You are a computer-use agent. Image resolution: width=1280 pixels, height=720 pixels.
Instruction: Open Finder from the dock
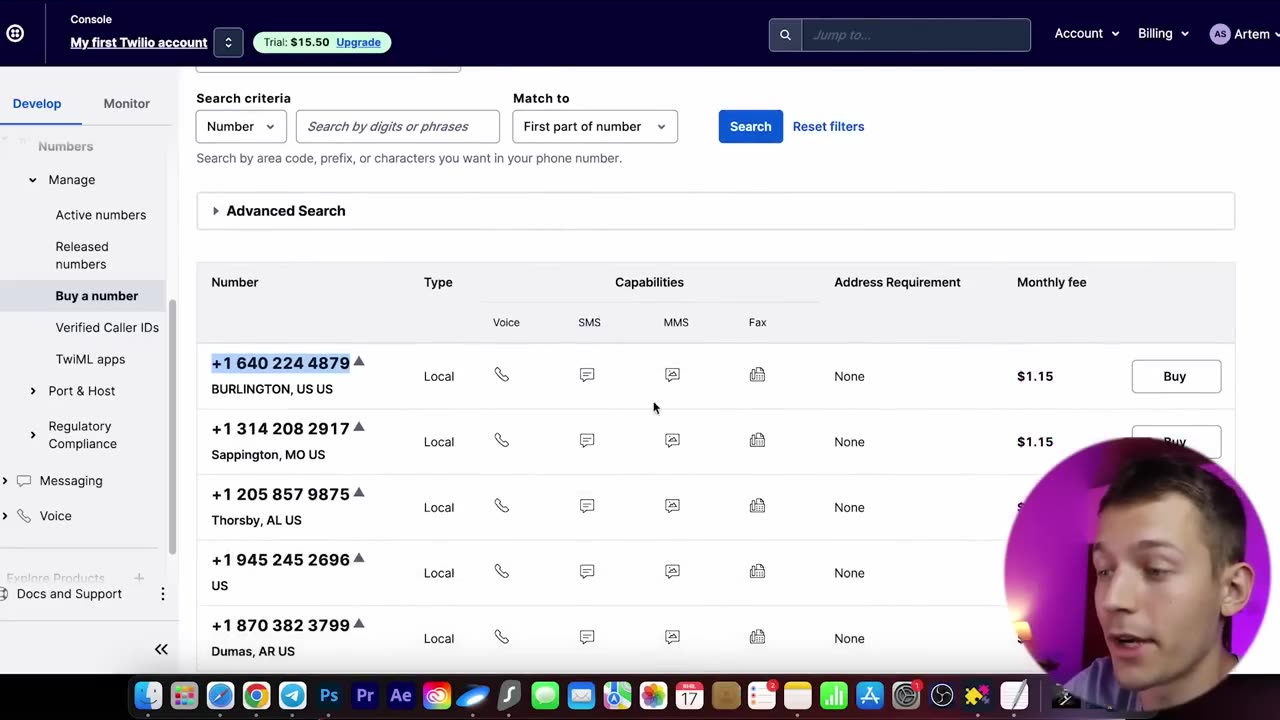(148, 695)
